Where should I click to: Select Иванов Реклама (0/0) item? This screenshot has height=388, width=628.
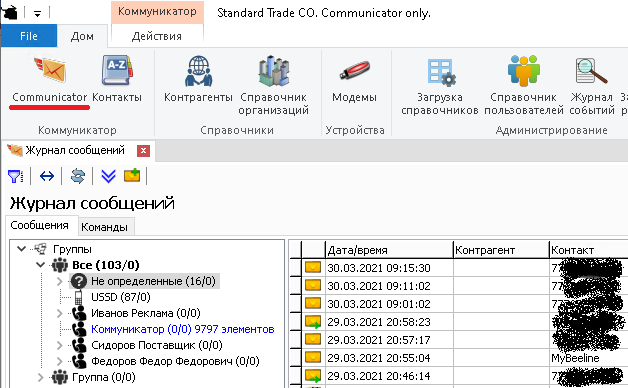point(146,313)
